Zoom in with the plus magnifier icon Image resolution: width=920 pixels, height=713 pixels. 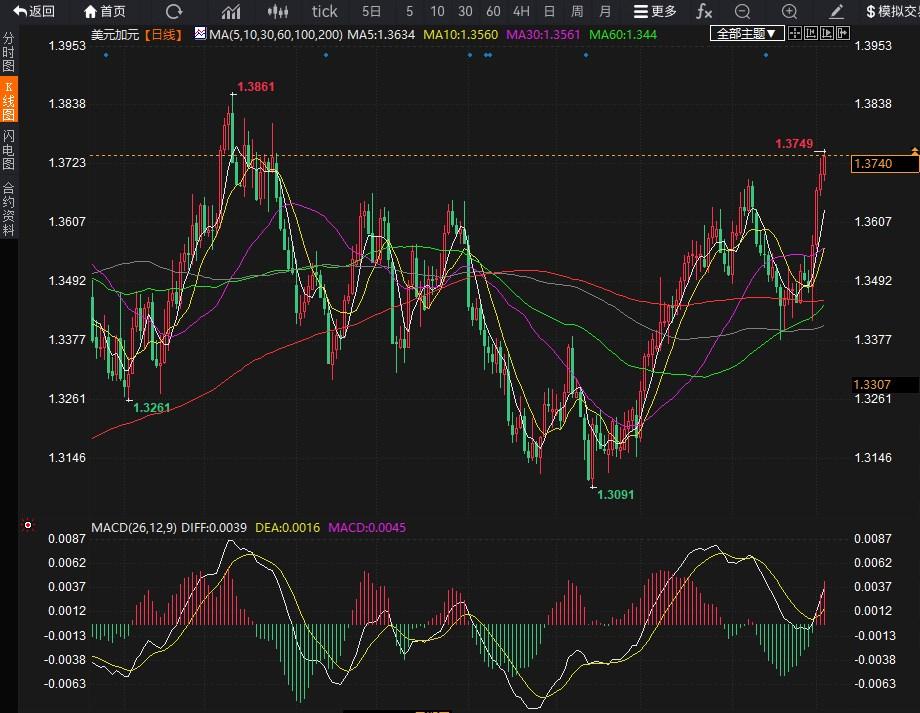[789, 11]
